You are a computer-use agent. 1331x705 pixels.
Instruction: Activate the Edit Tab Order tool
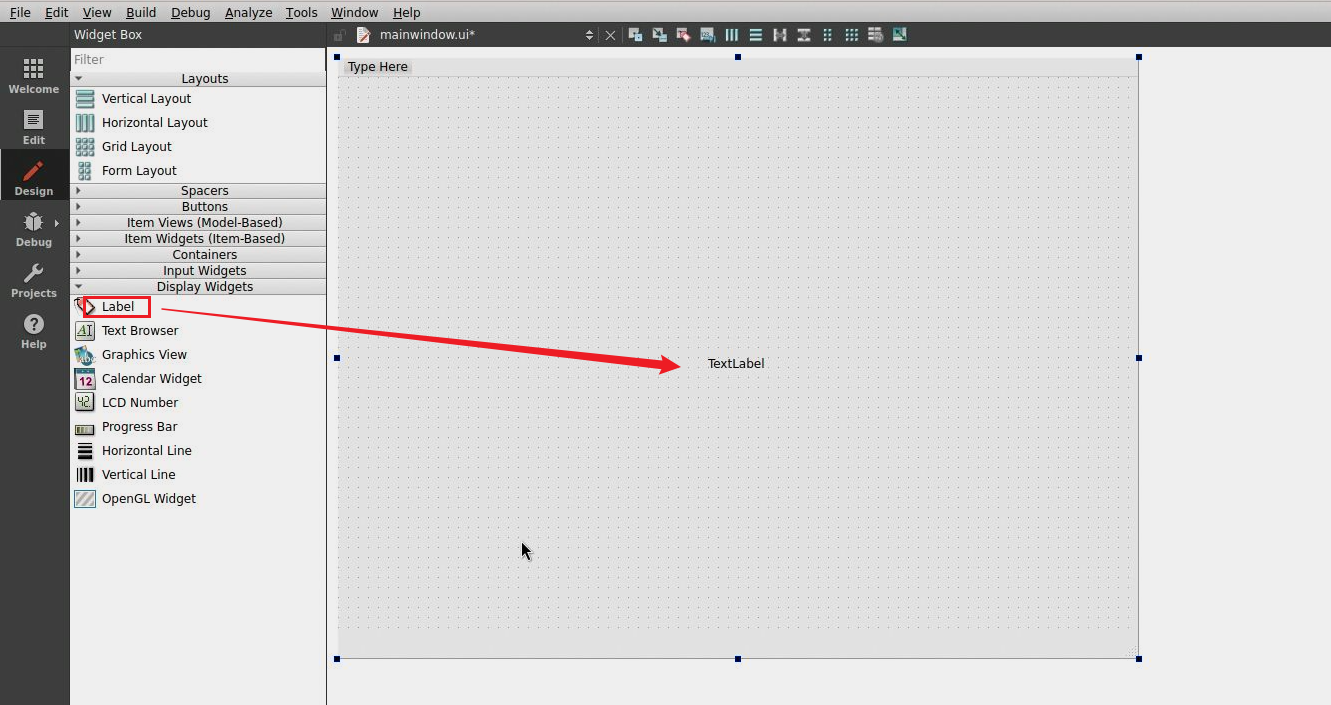tap(707, 35)
